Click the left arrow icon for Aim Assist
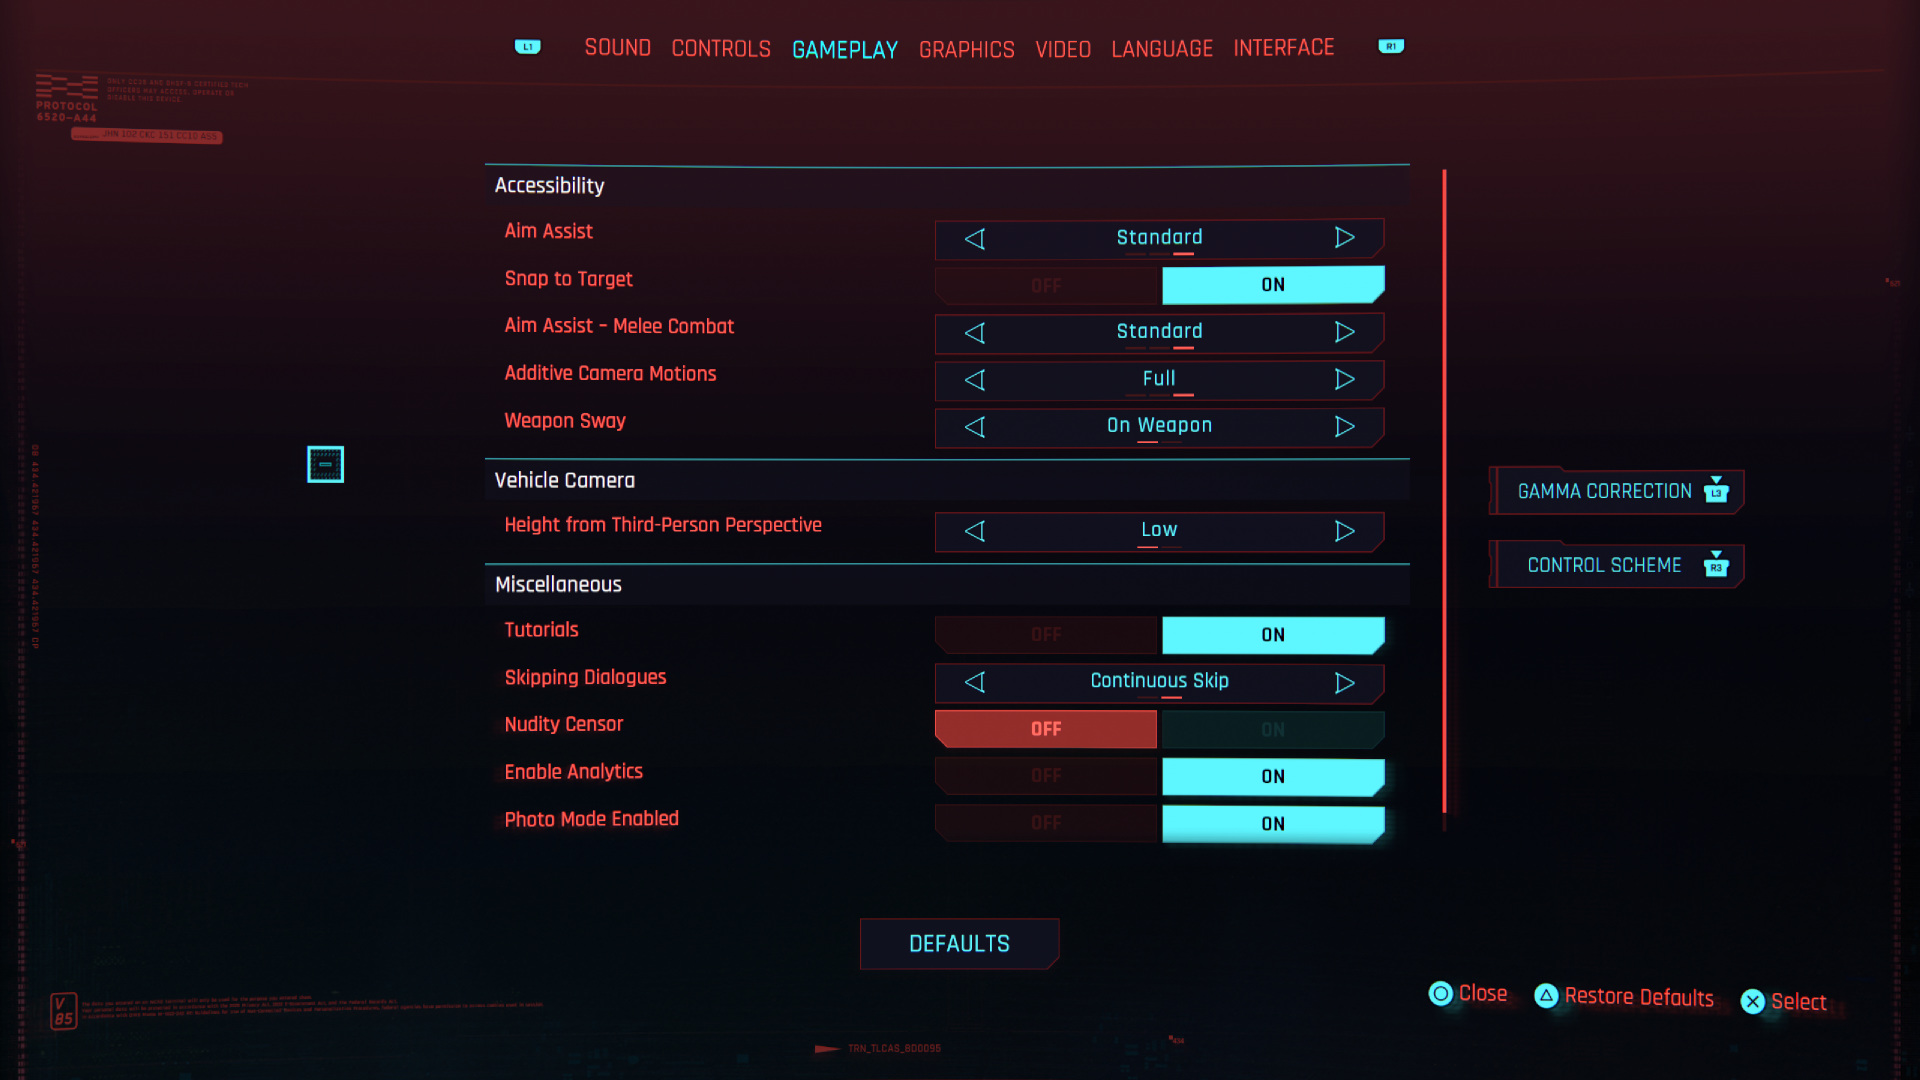This screenshot has width=1920, height=1080. 975,237
